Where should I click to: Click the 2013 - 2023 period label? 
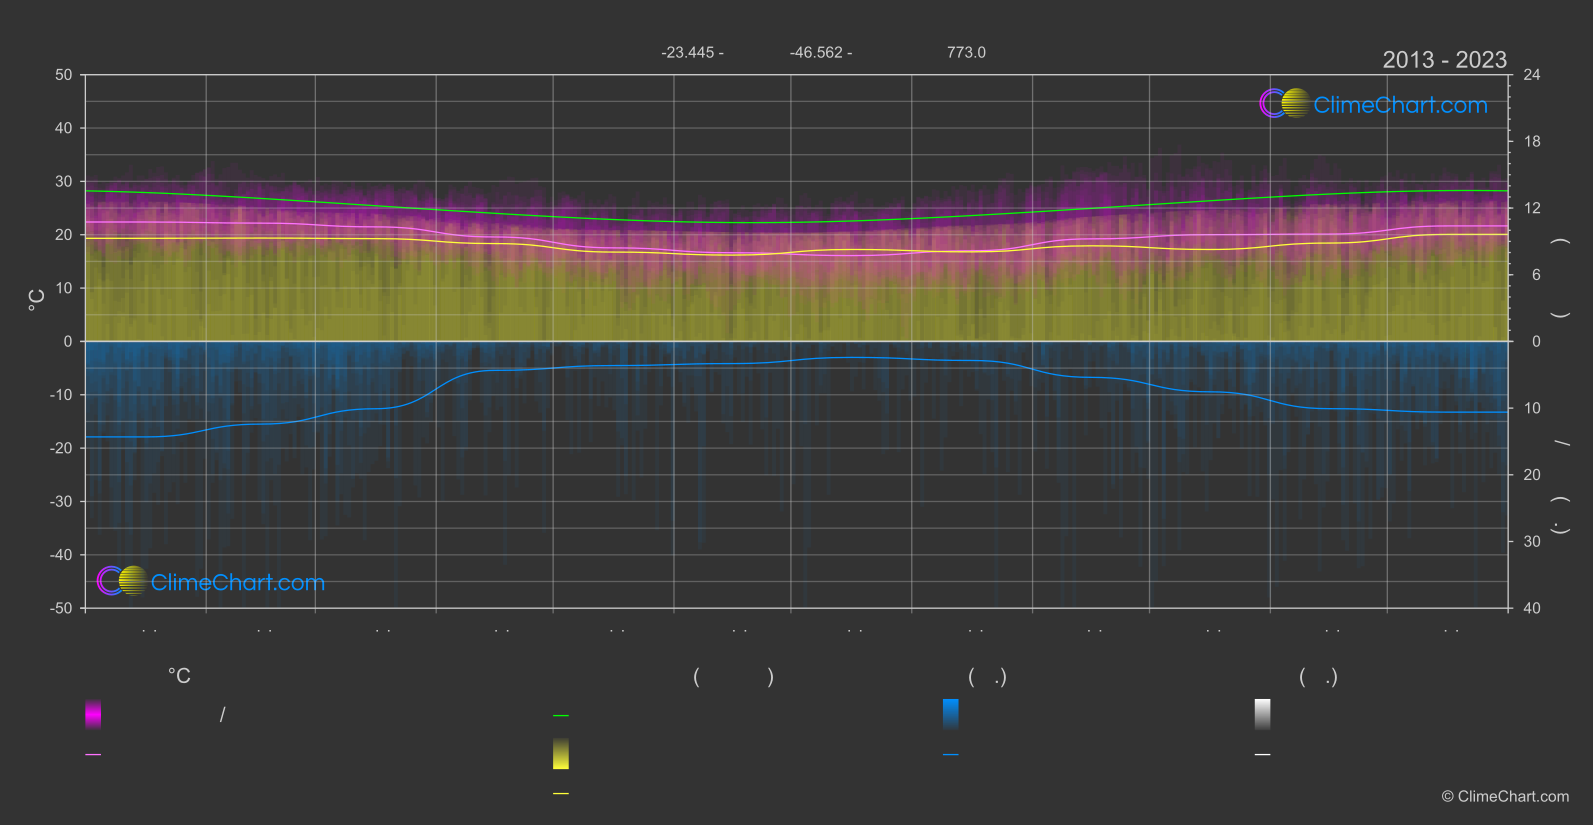pyautogui.click(x=1444, y=60)
